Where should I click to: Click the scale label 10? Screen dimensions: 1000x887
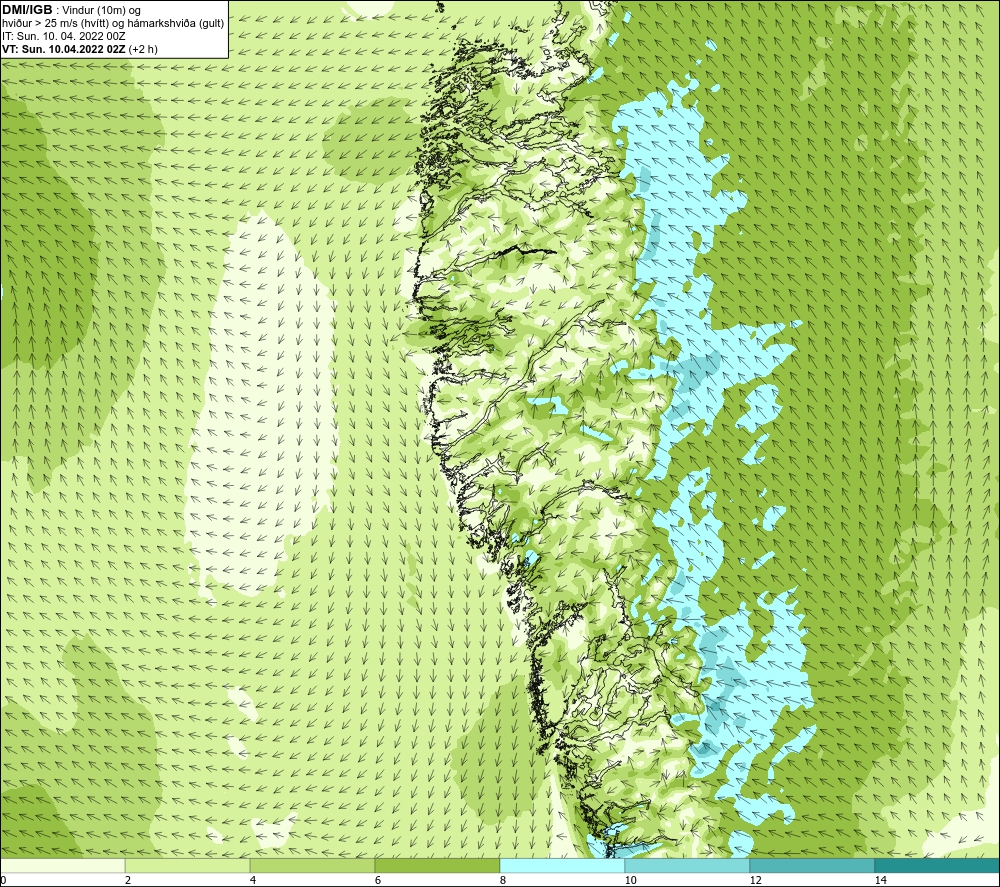pos(630,880)
